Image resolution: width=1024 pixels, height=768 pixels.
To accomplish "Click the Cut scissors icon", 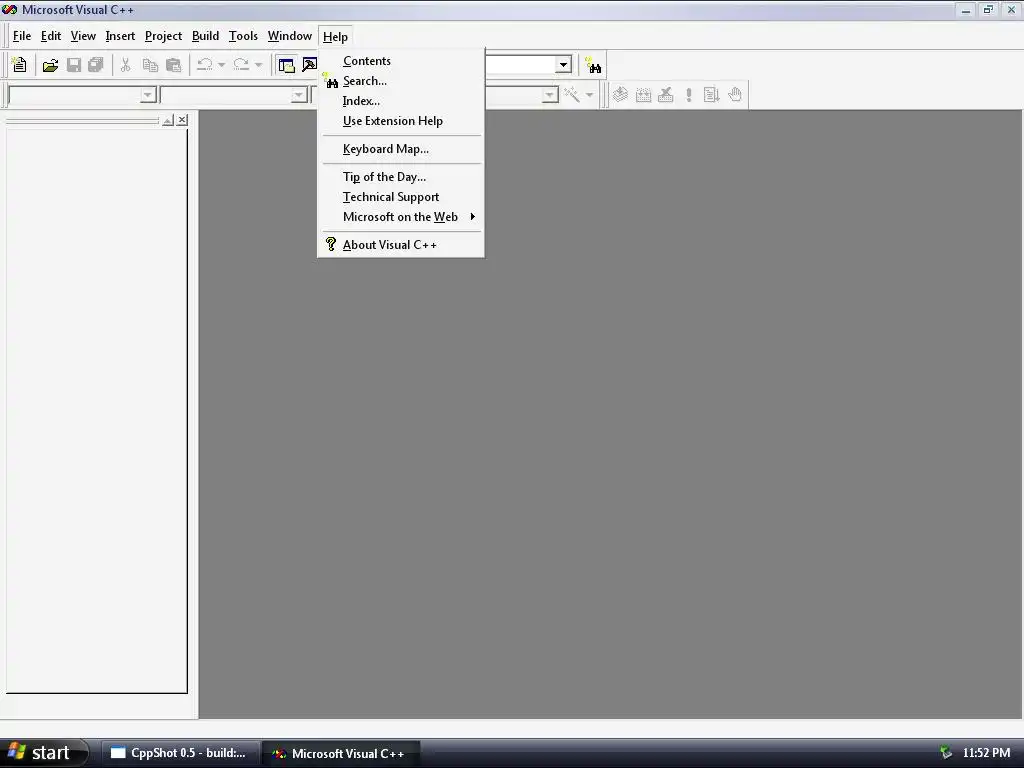I will click(125, 65).
